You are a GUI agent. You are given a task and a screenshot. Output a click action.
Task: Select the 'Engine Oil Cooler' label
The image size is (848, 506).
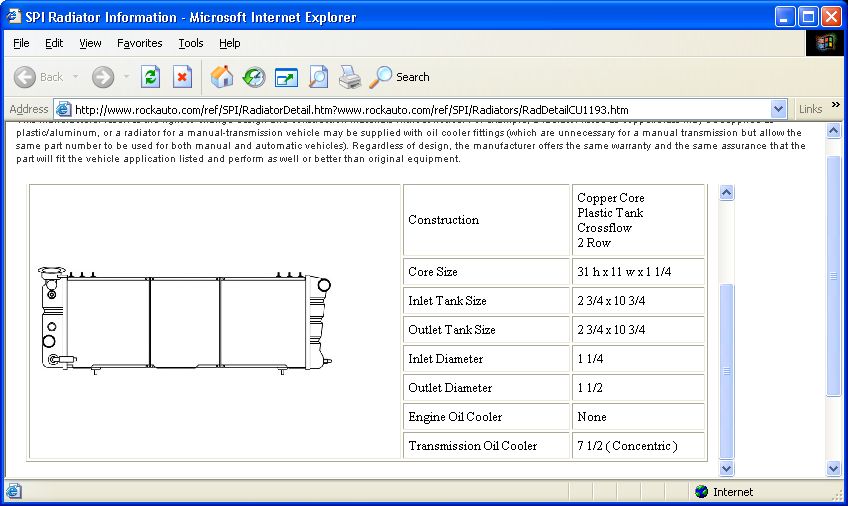pos(455,417)
